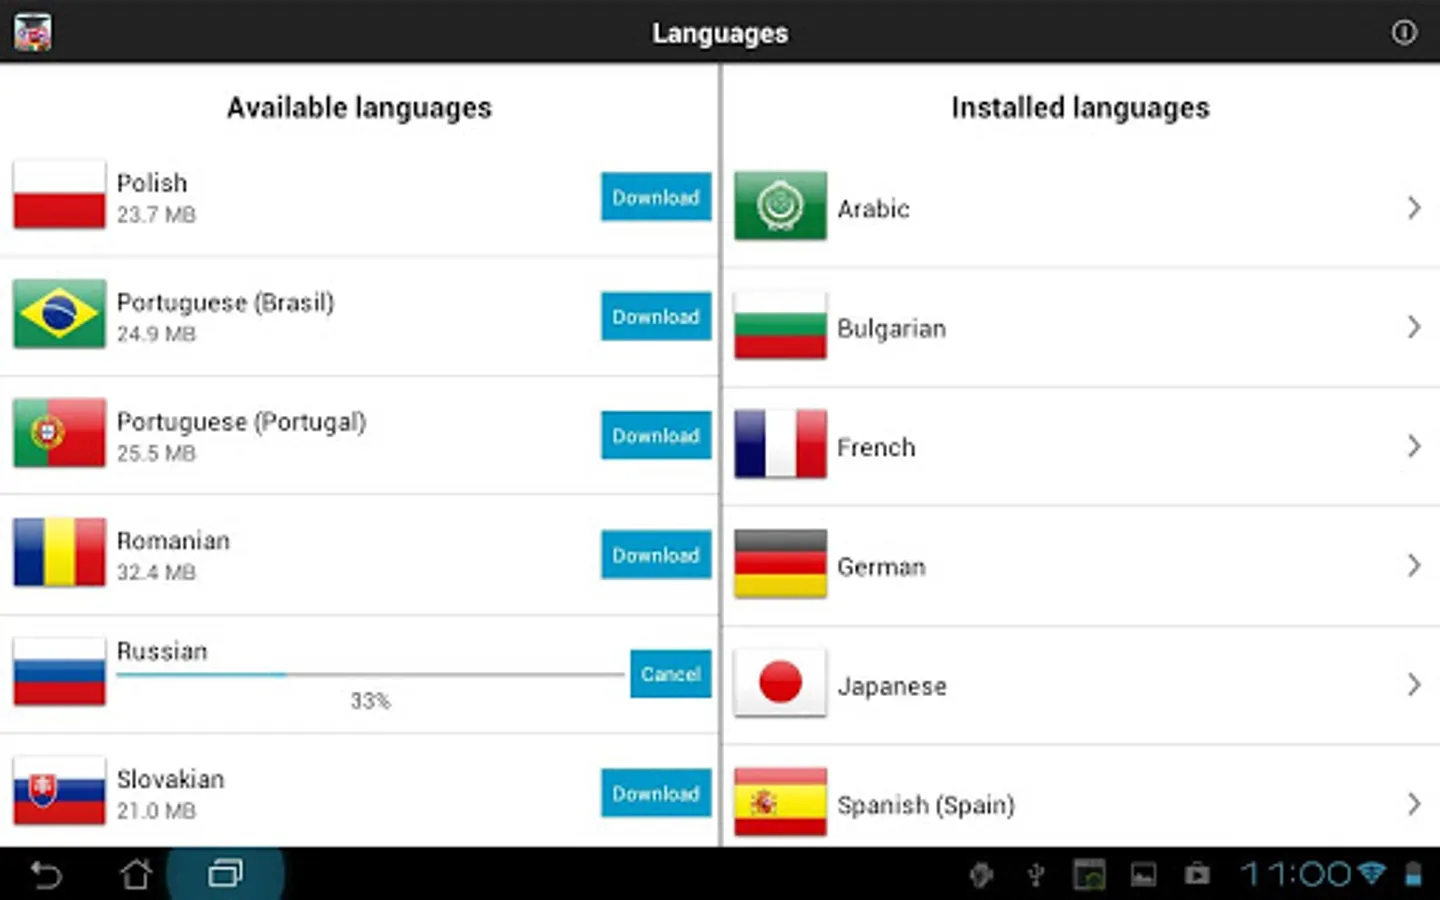Tap the Japanese flag icon
Viewport: 1440px width, 900px height.
click(780, 683)
